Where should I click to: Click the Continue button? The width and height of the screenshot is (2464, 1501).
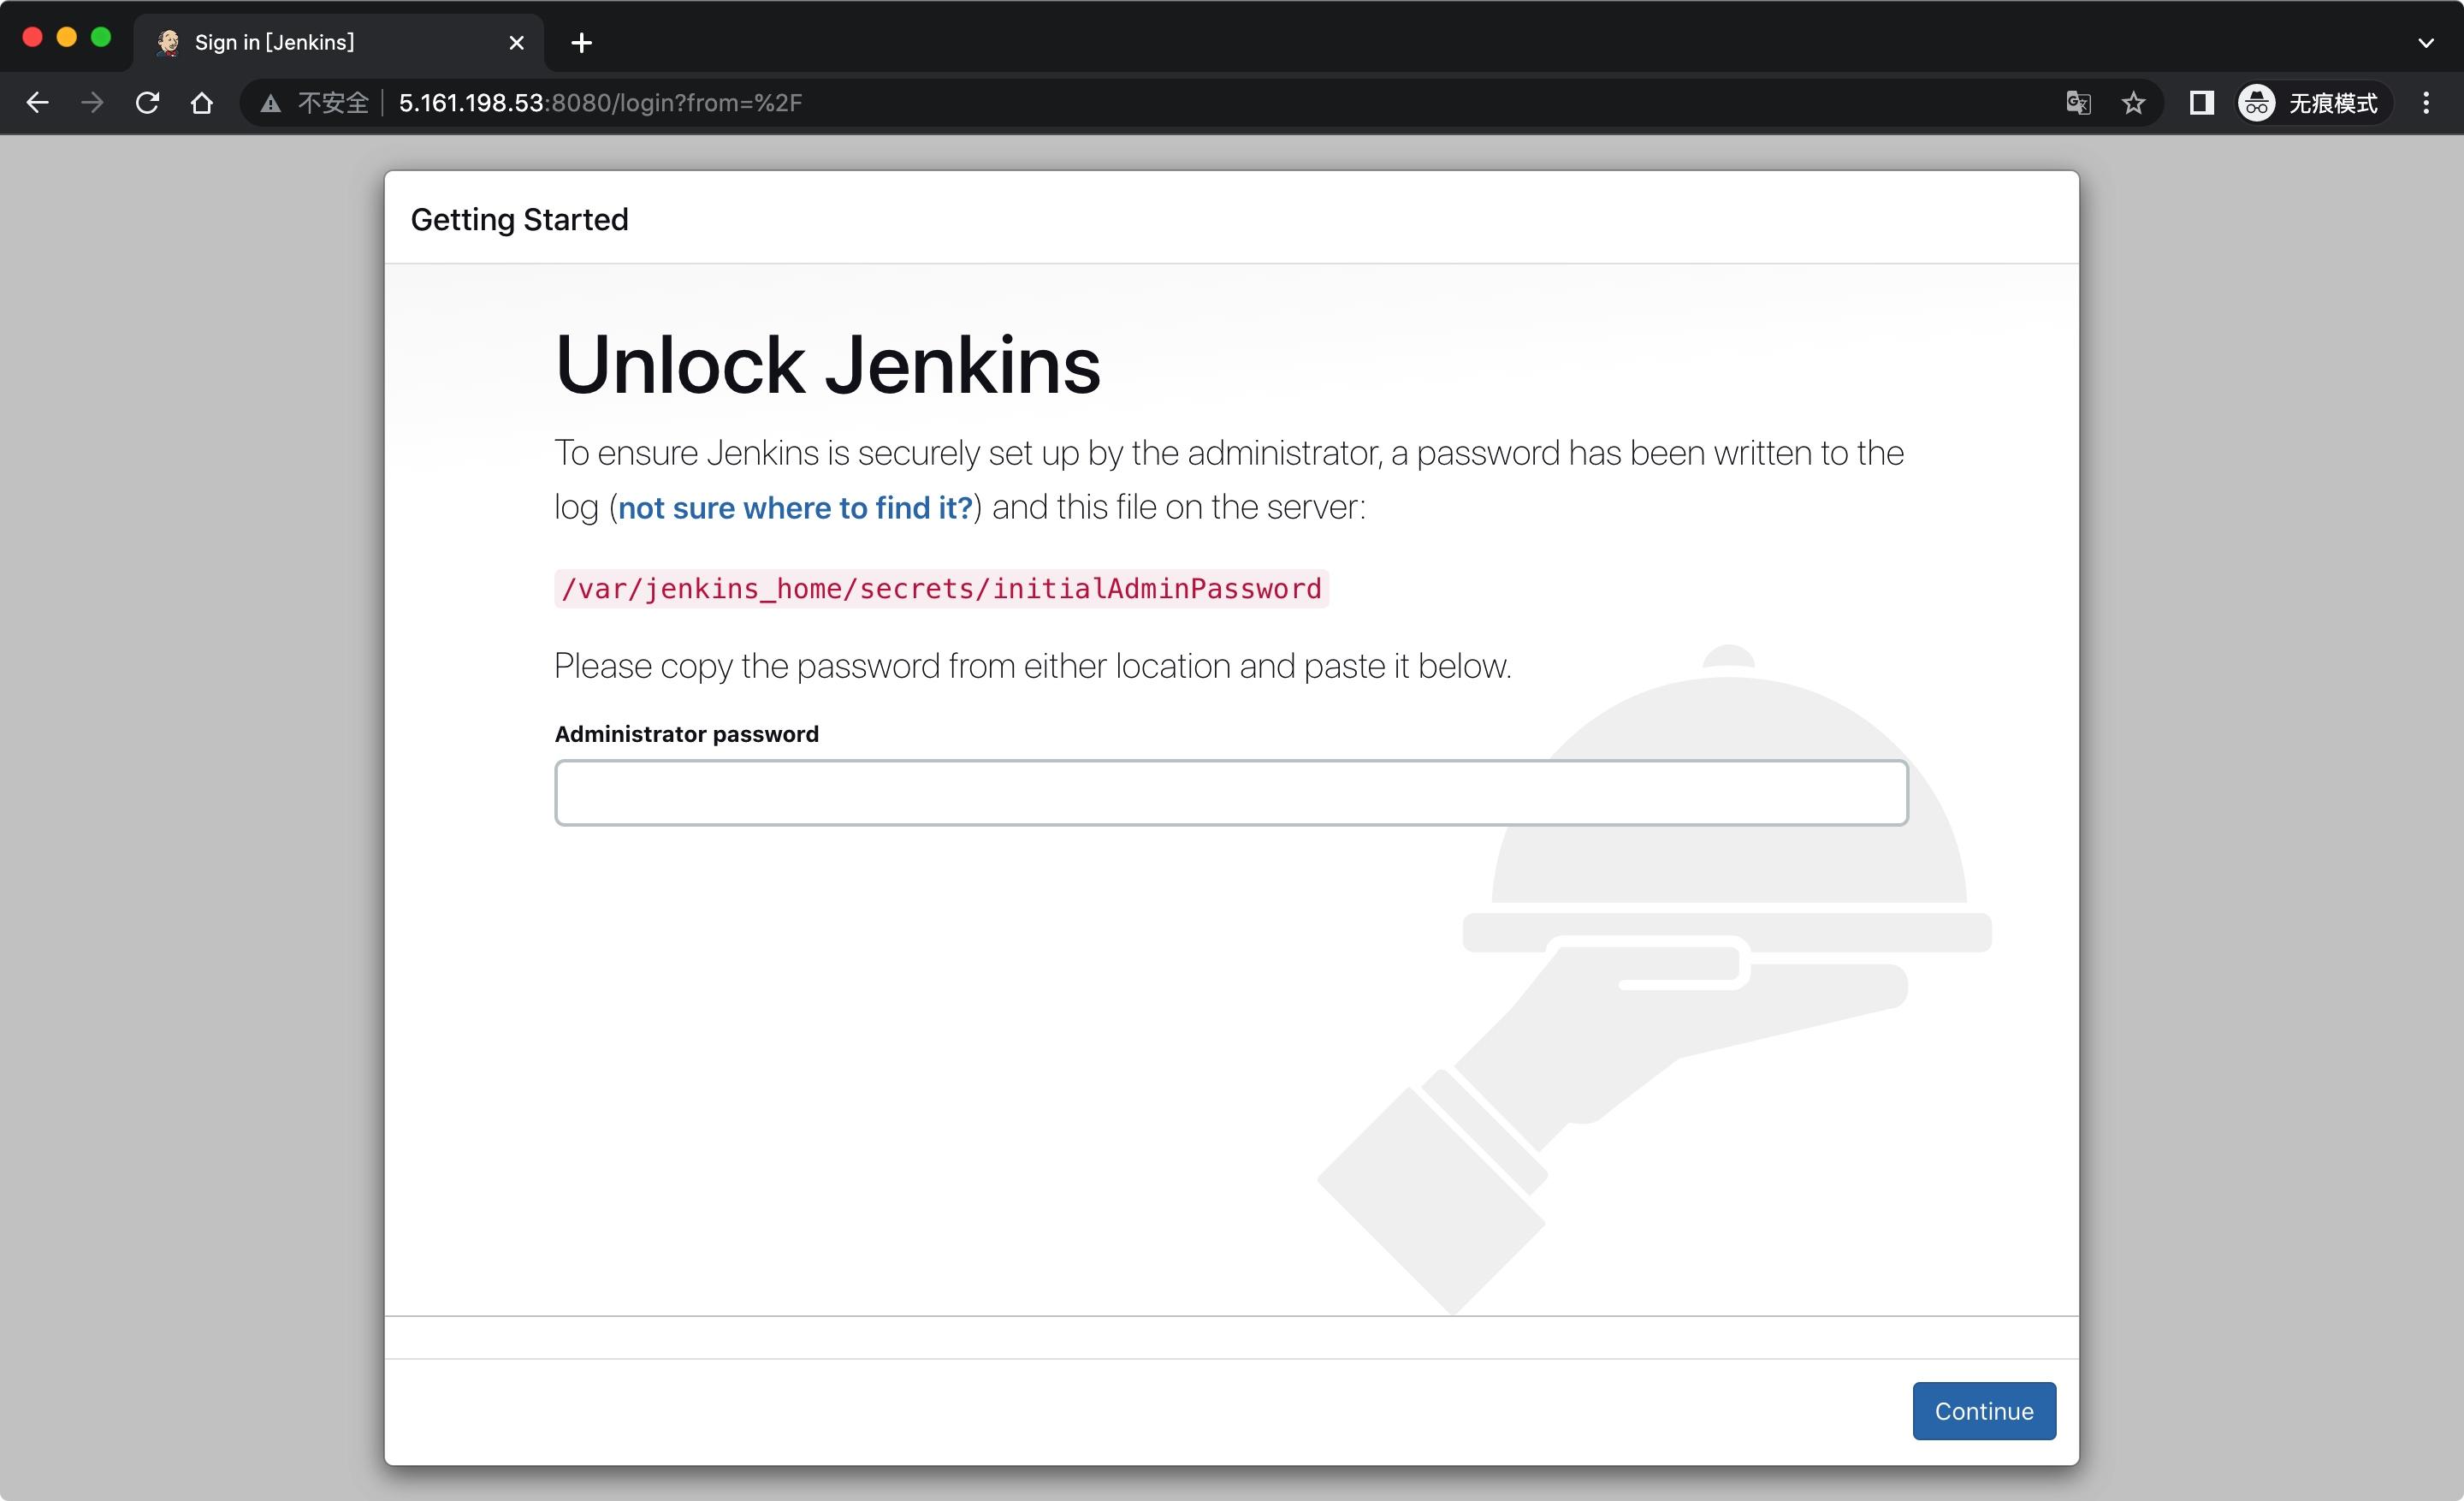point(1983,1411)
